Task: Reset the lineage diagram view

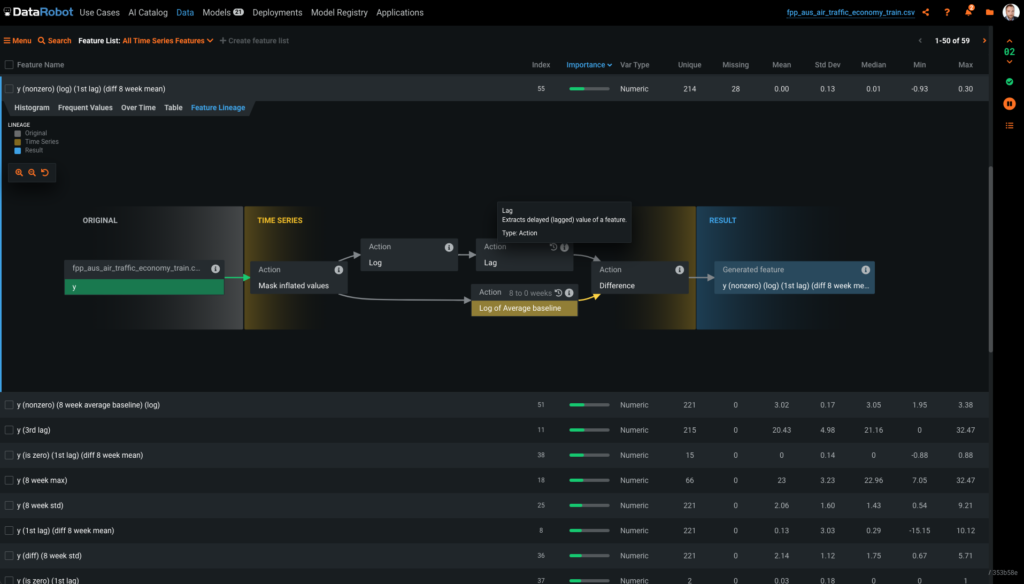Action: [45, 172]
